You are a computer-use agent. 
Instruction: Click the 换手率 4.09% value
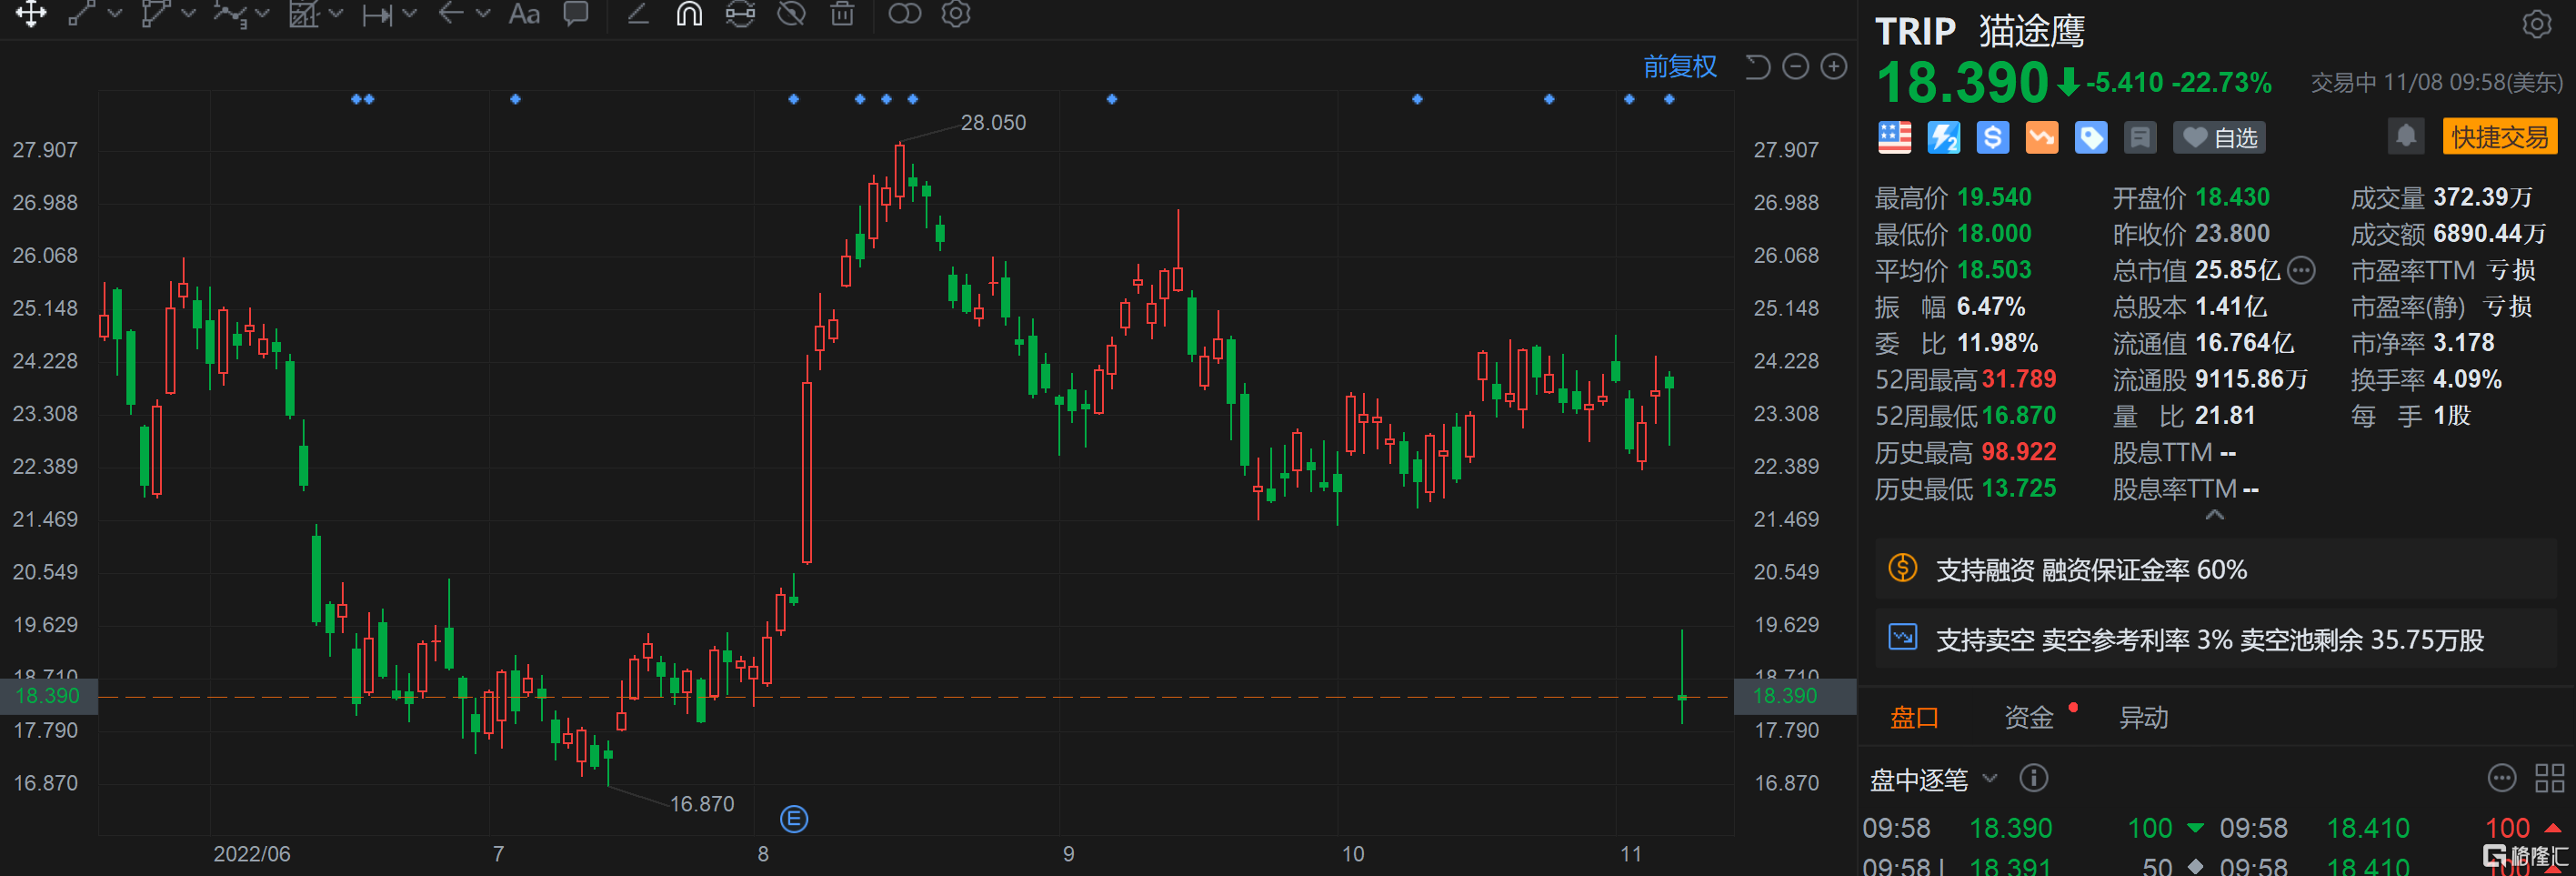click(x=2468, y=379)
